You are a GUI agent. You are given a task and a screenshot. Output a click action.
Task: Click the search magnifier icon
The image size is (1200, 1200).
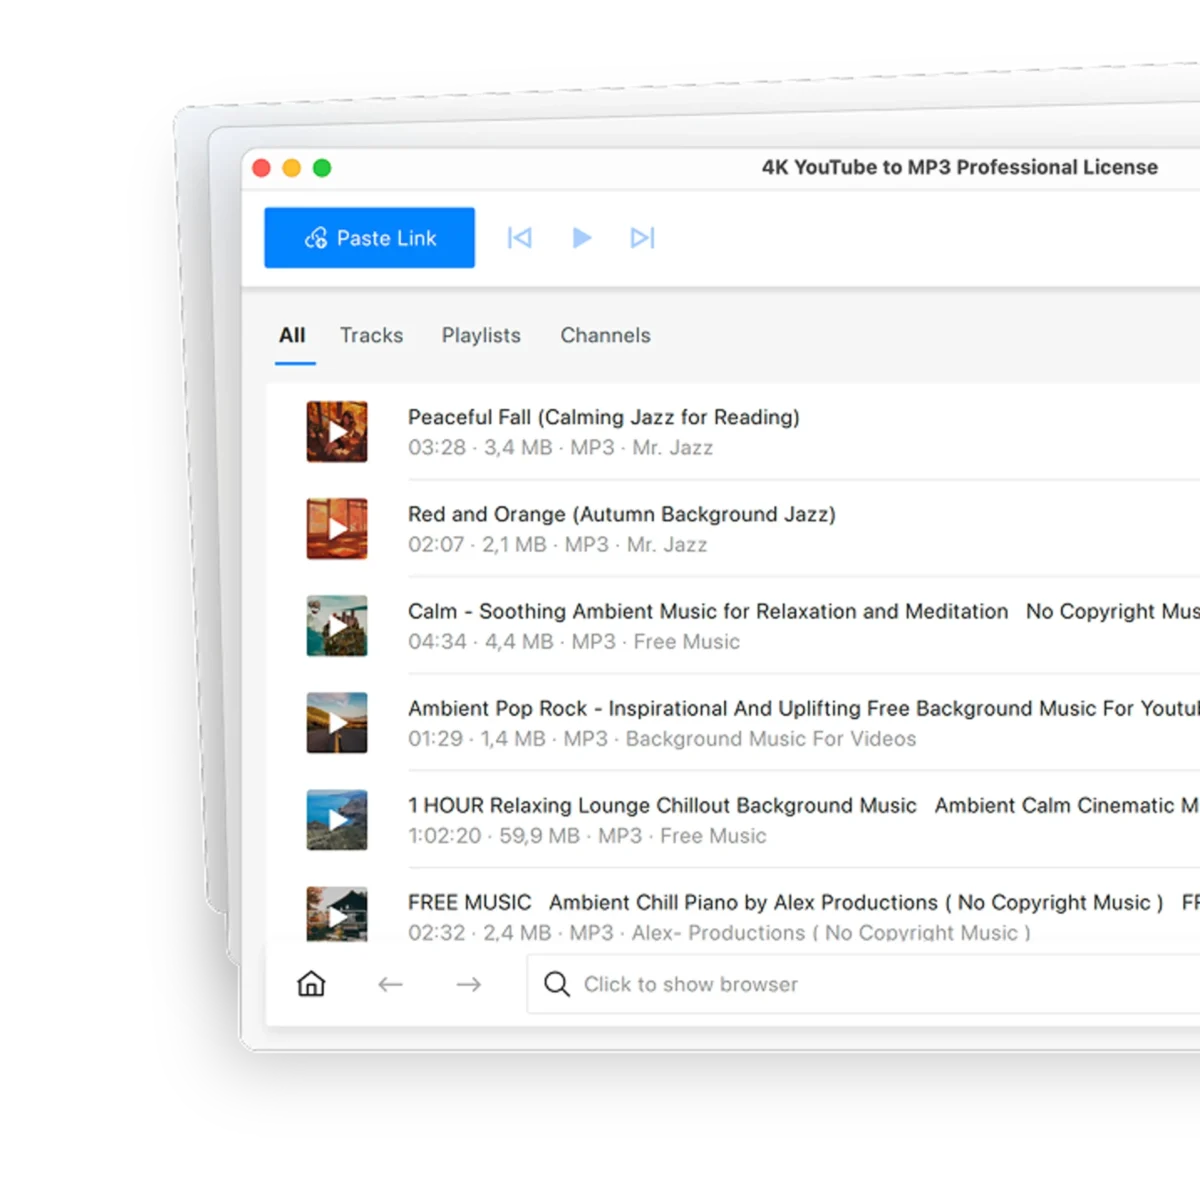[557, 984]
